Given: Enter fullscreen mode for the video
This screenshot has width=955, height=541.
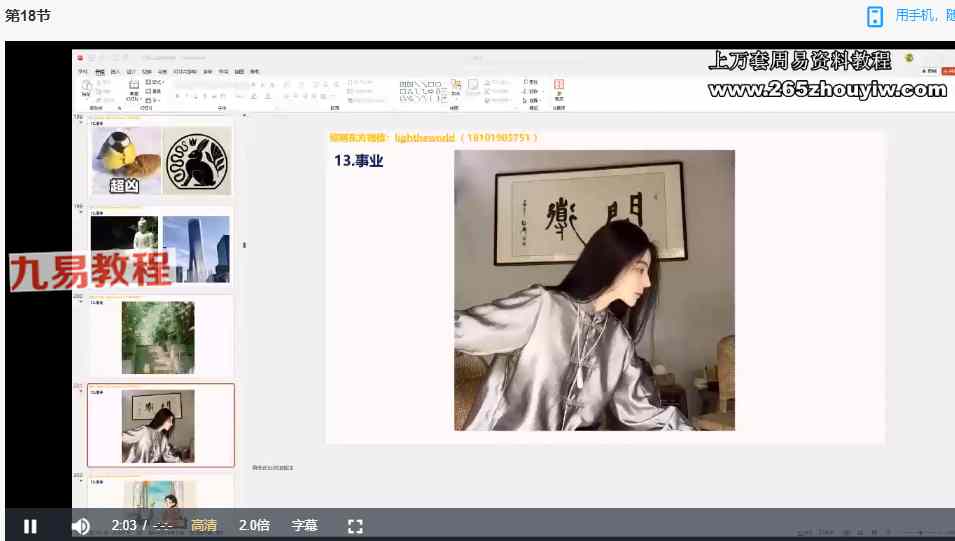Looking at the screenshot, I should pos(354,526).
